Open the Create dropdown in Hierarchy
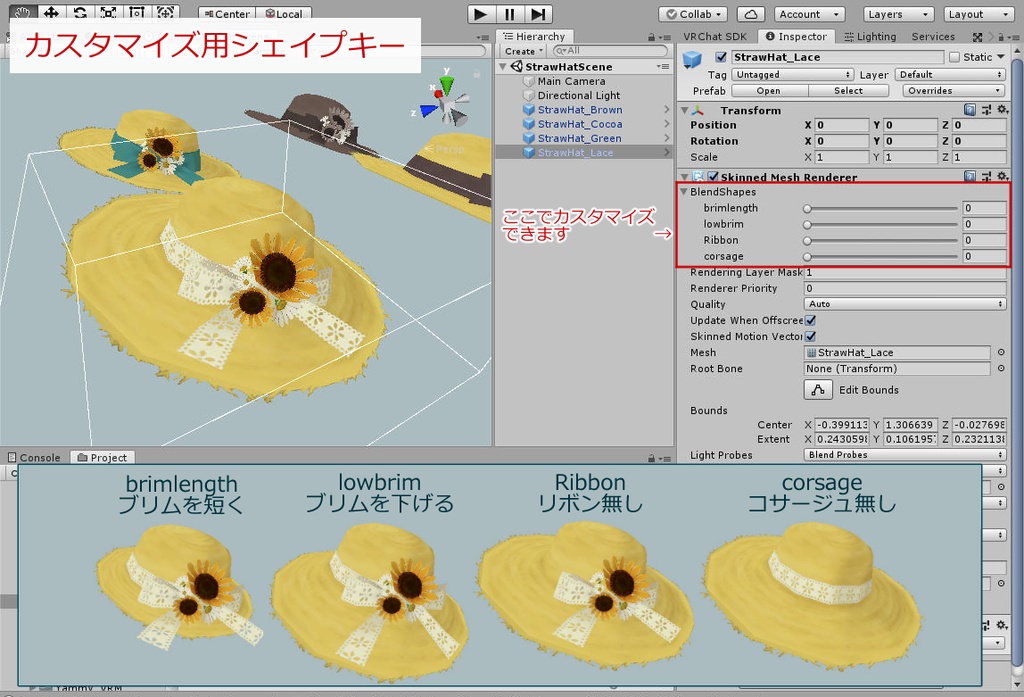 point(524,51)
